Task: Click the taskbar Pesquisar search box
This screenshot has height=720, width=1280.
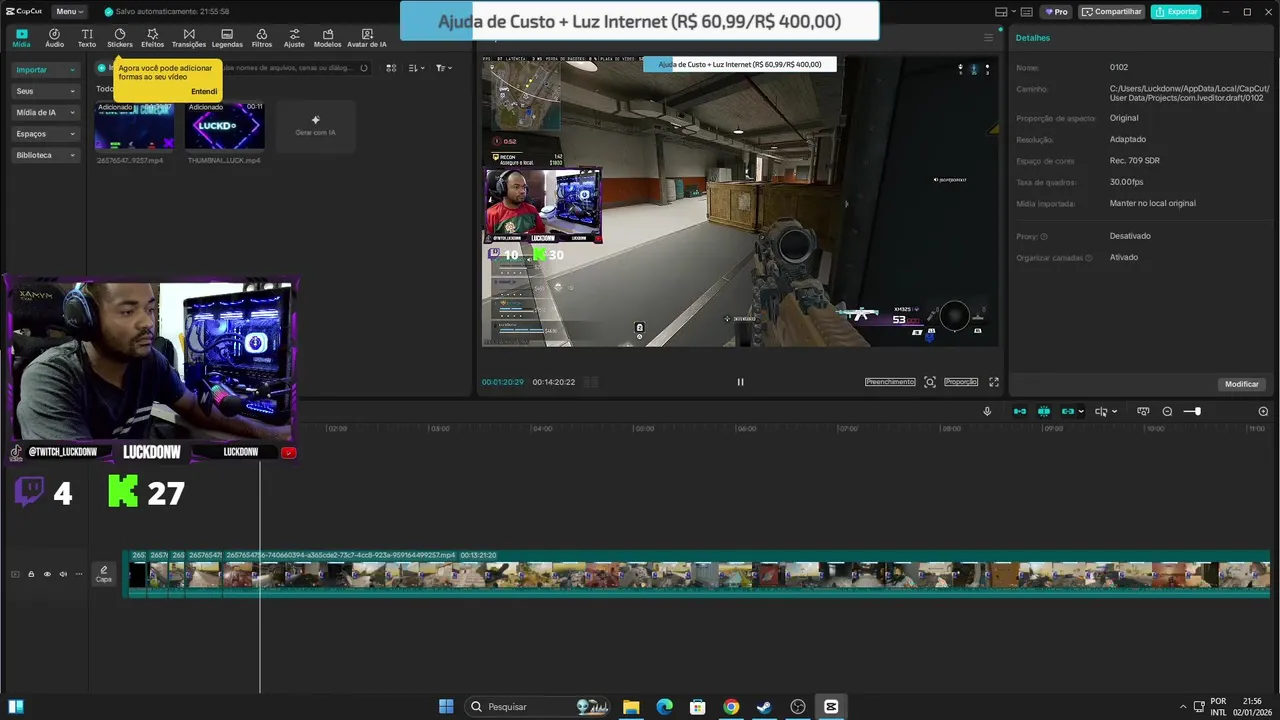Action: tap(539, 707)
